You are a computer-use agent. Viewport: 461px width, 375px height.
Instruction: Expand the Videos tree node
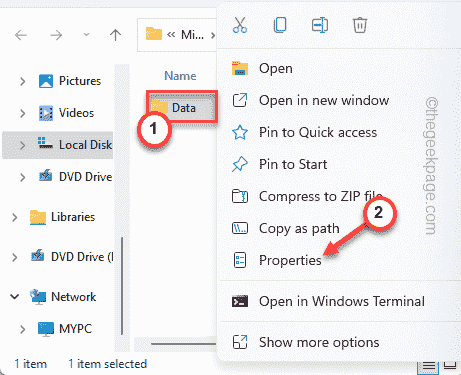click(22, 113)
